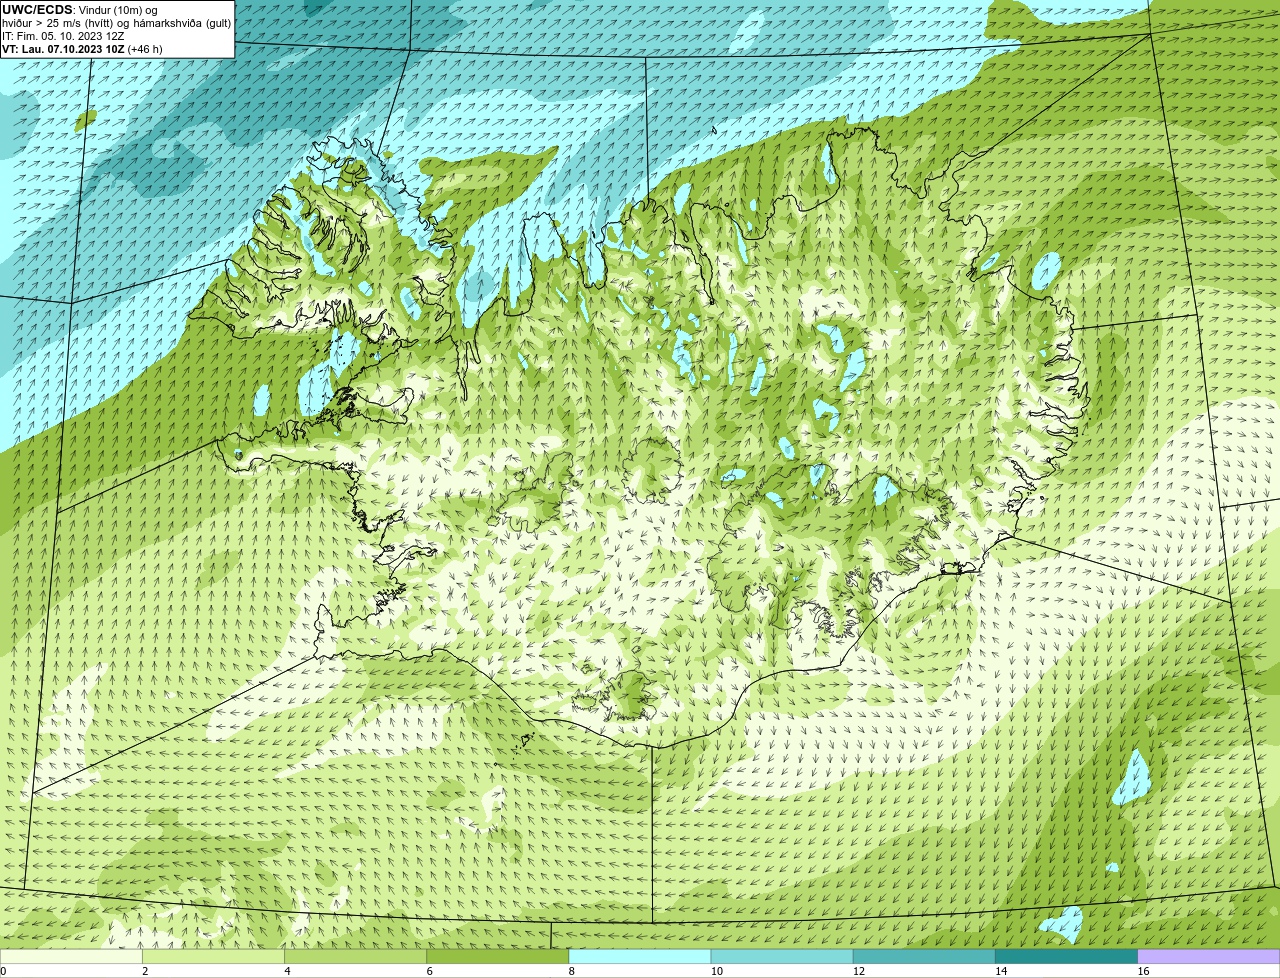Click the '6' label on the color scale
The height and width of the screenshot is (978, 1280).
pyautogui.click(x=429, y=971)
